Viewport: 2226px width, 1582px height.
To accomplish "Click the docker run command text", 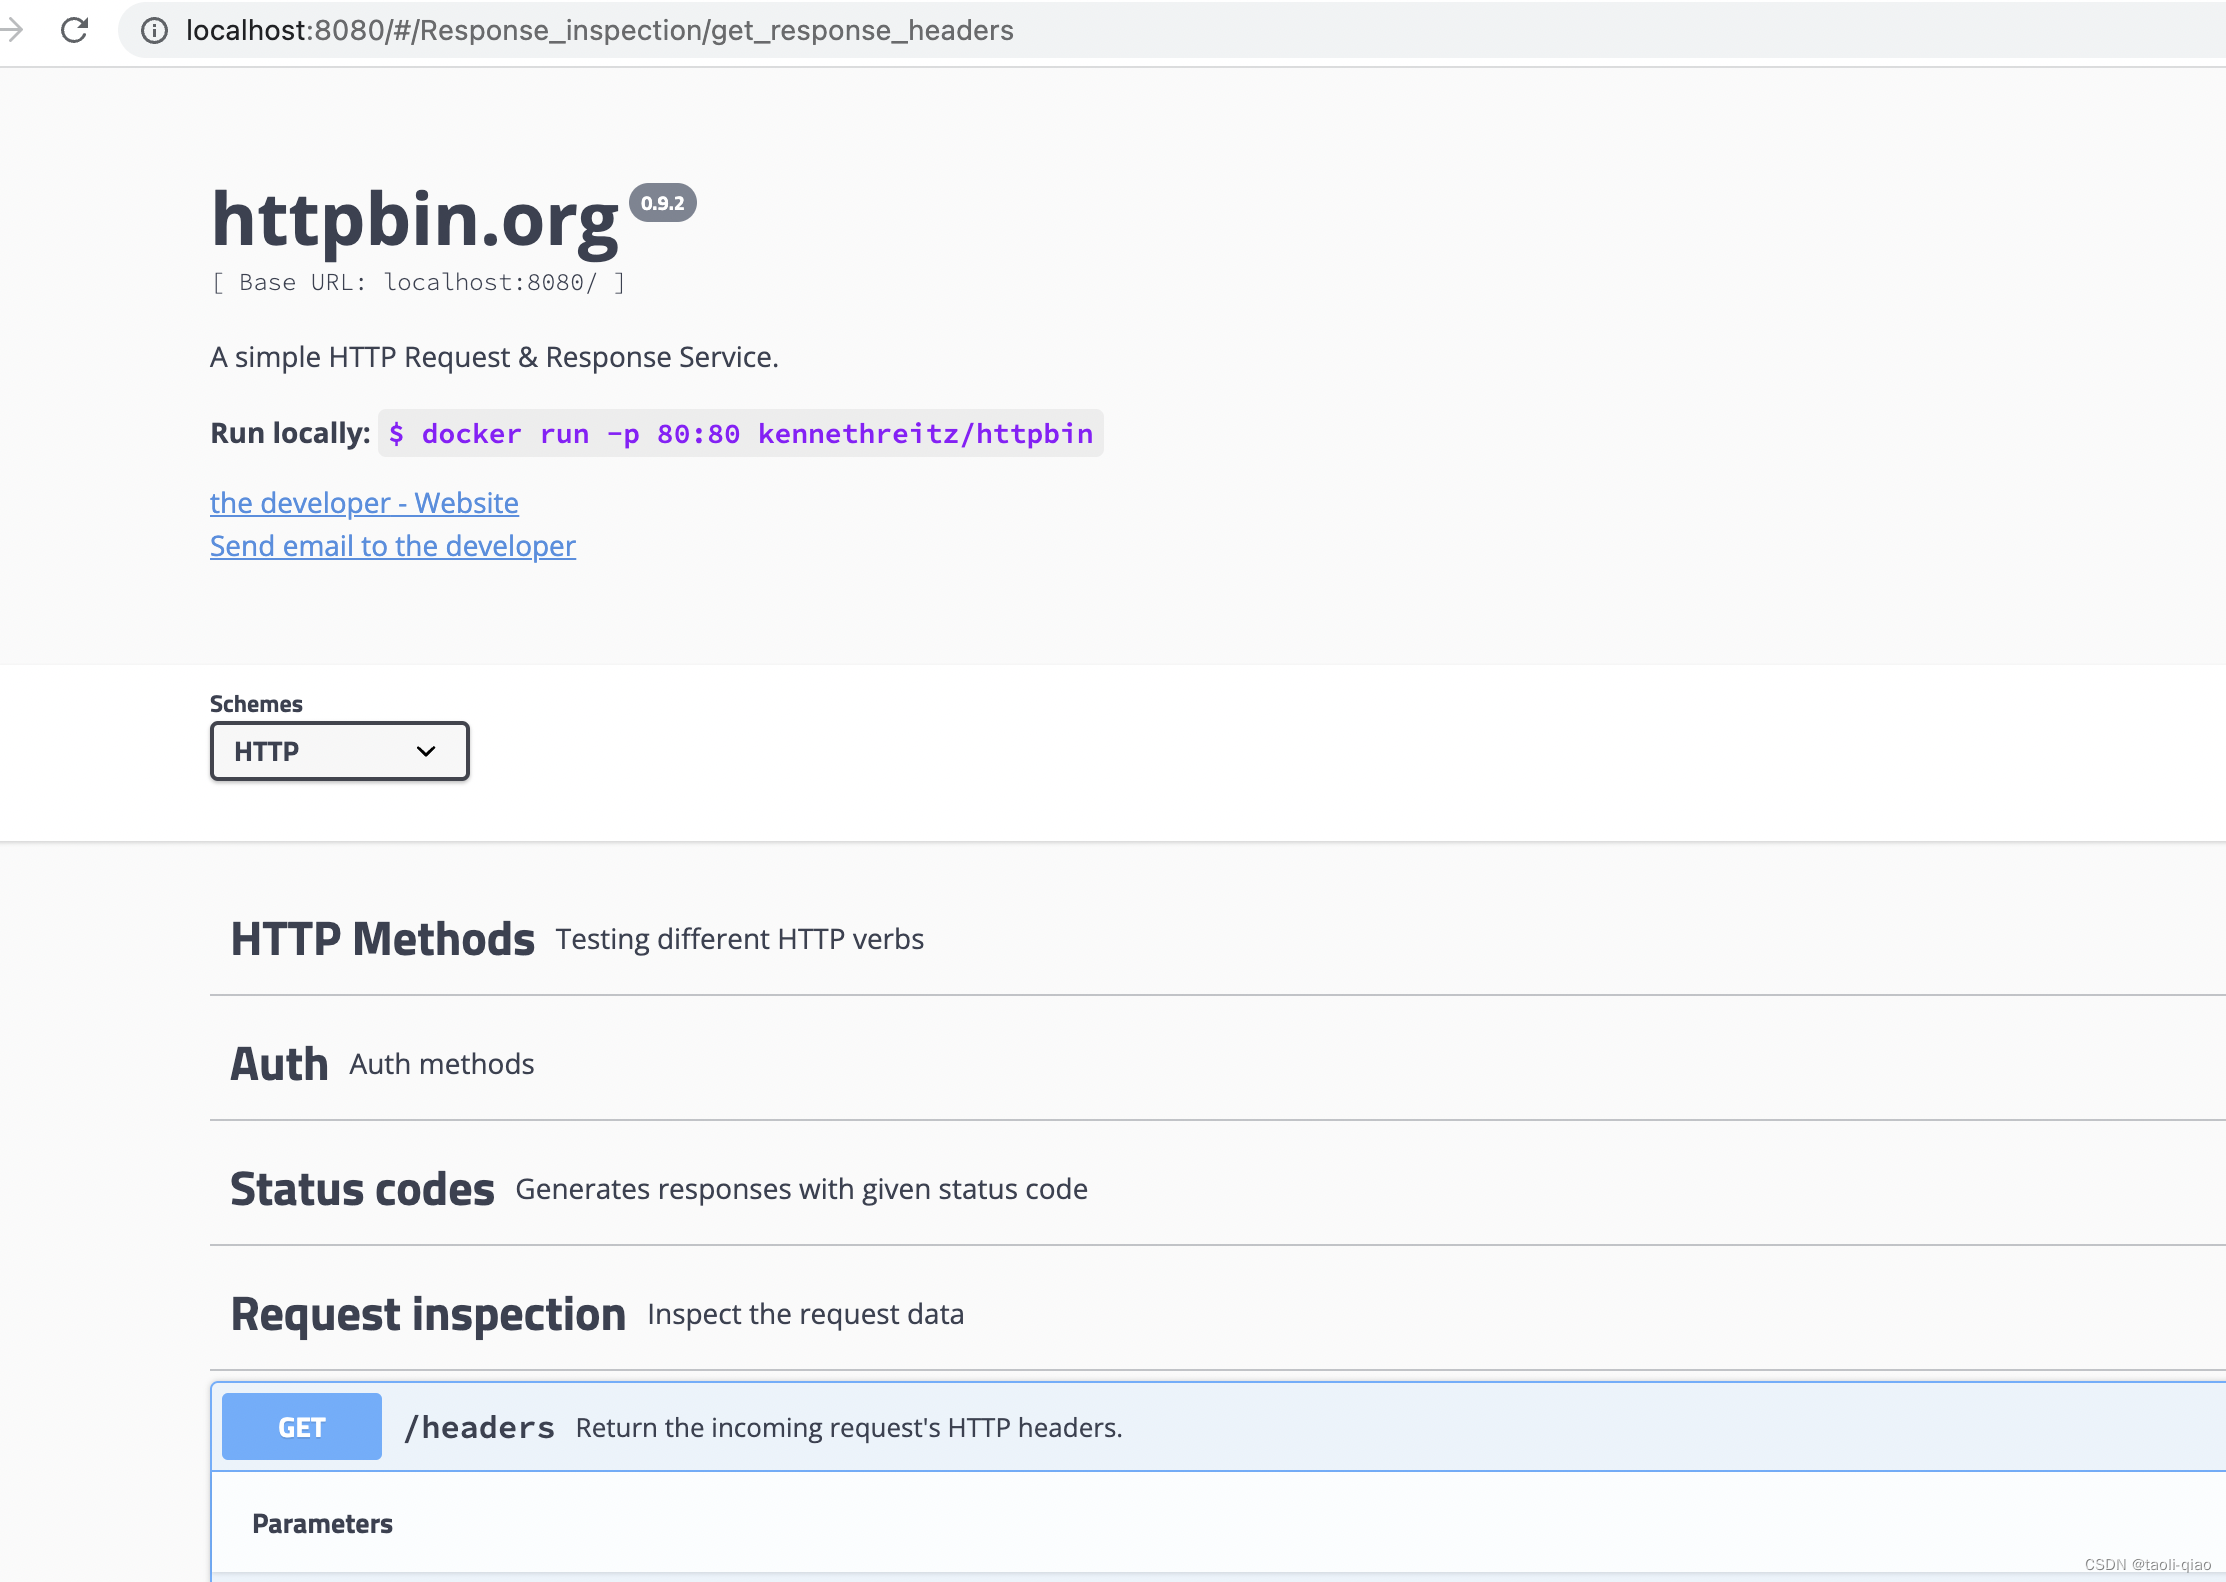I will pos(741,433).
